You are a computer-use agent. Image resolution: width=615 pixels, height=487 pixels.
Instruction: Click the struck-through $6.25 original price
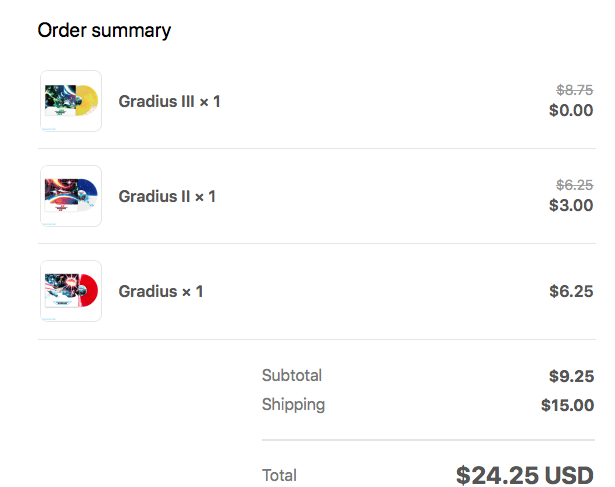574,185
